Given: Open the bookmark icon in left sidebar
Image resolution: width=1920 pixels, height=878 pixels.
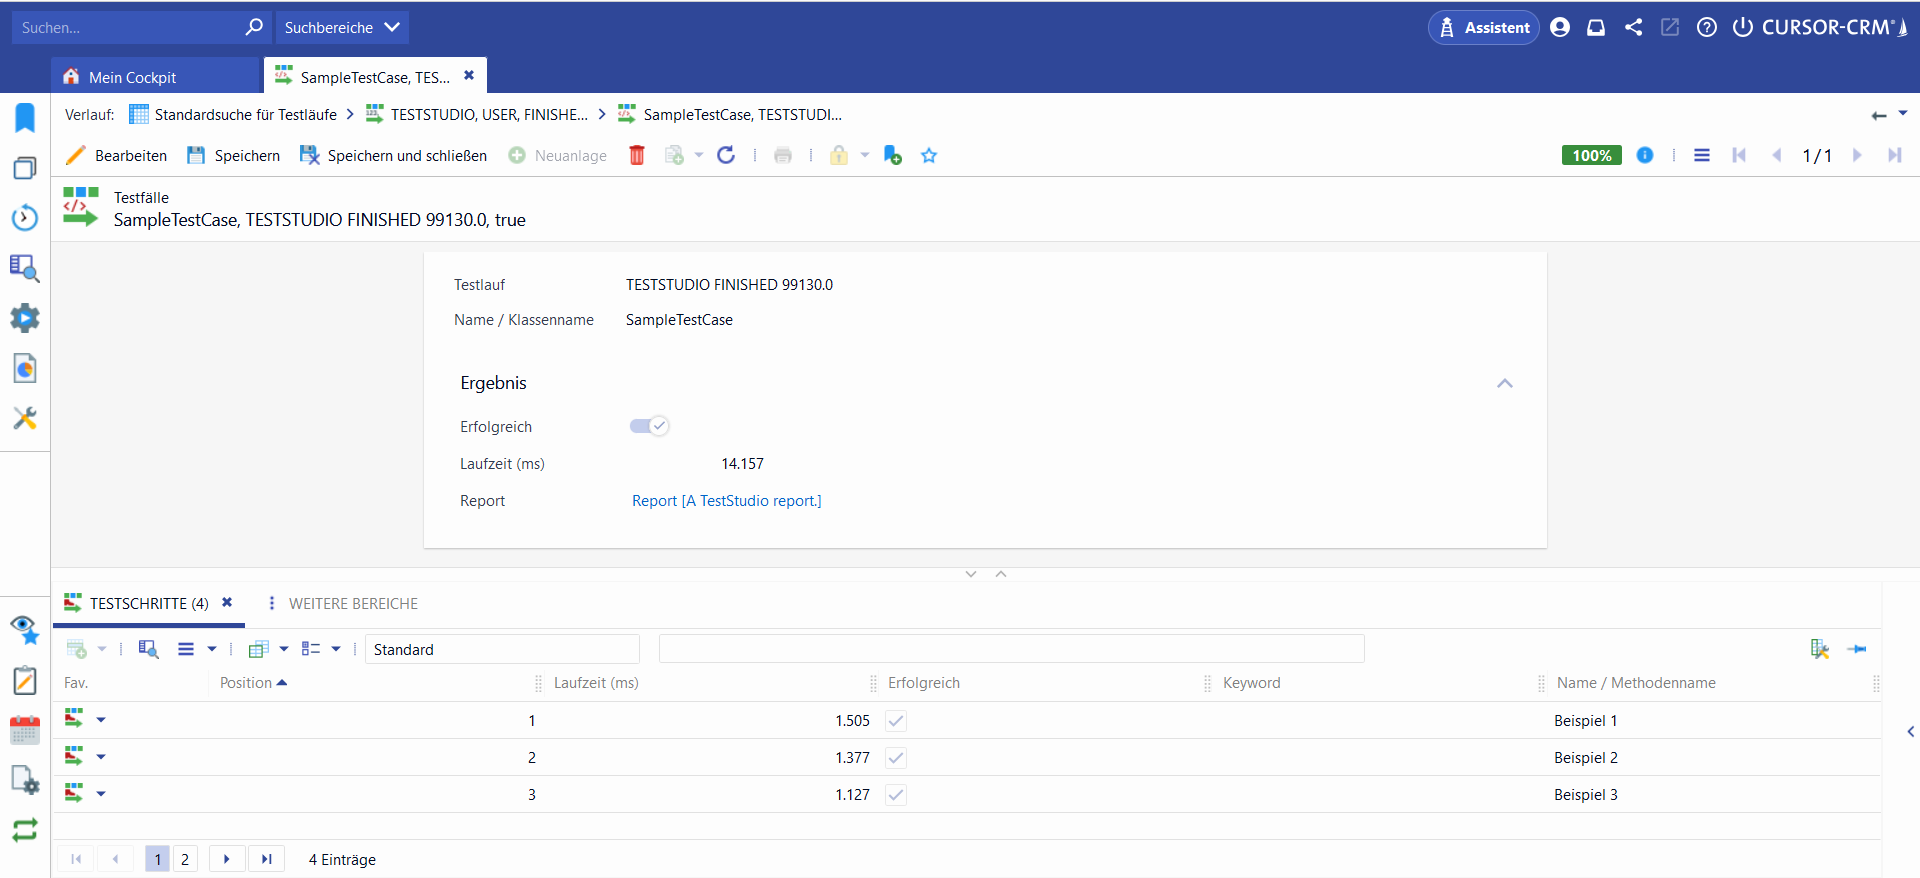Looking at the screenshot, I should click(x=25, y=118).
